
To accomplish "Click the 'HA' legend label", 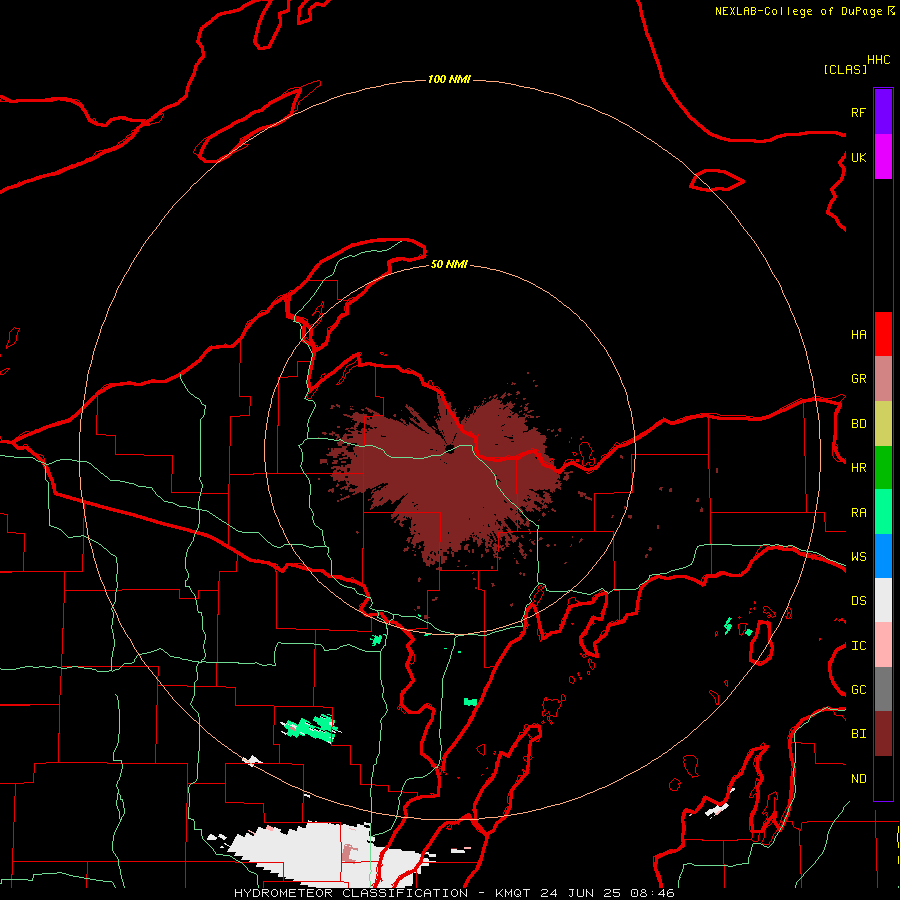I will [x=858, y=335].
